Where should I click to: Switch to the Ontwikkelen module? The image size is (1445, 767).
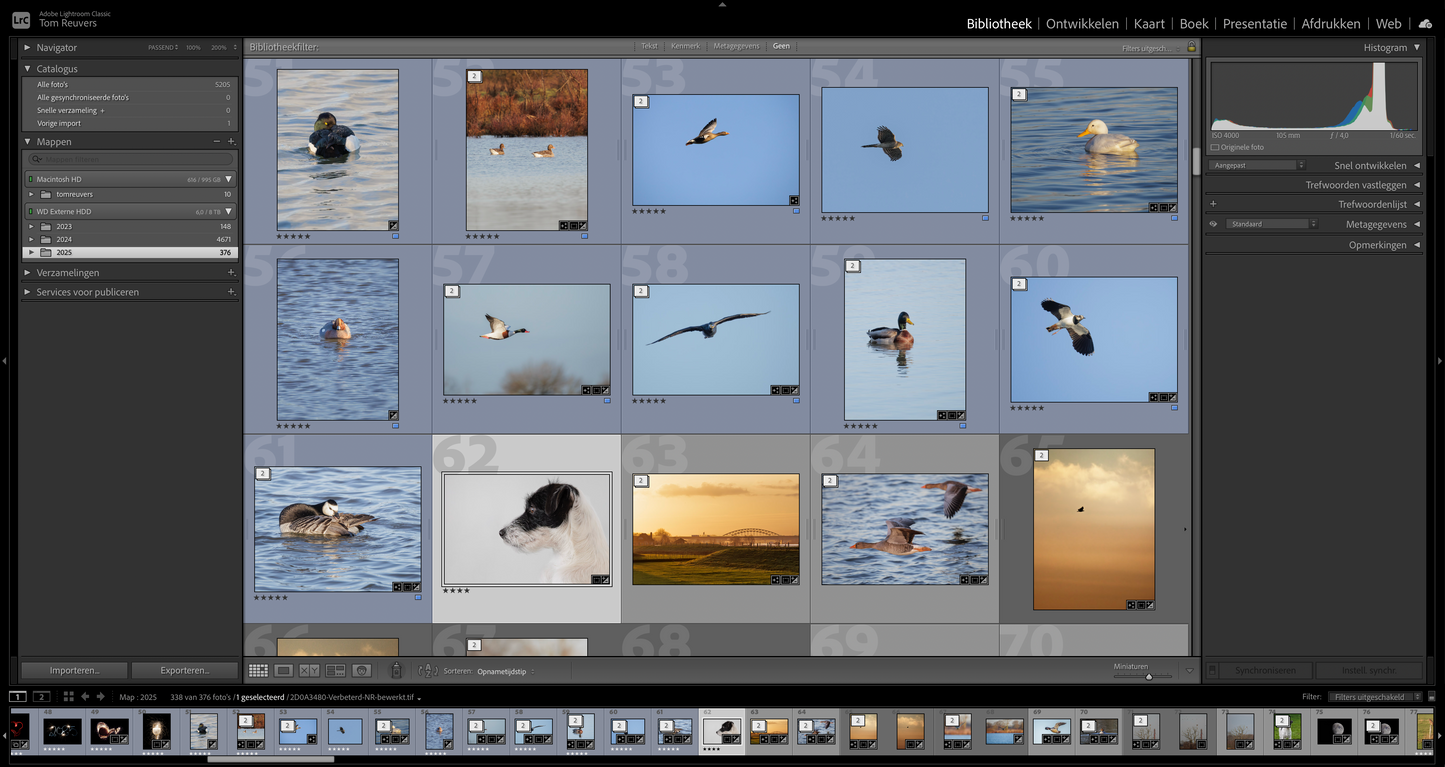1082,24
